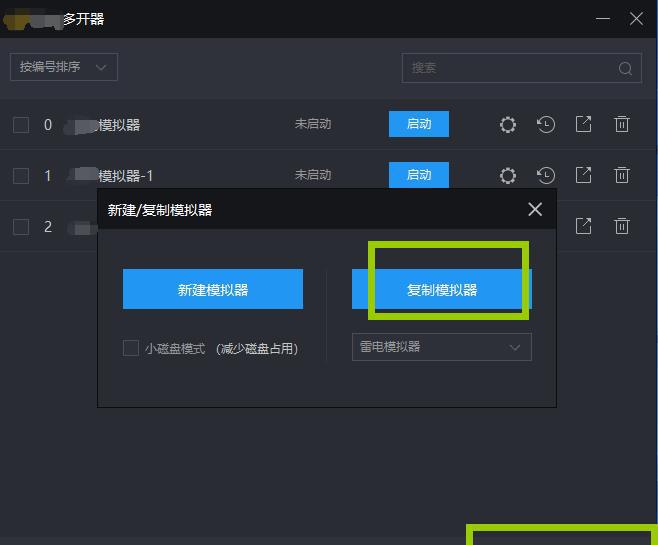This screenshot has height=545, width=658.
Task: Open settings gear for emulator row 0
Action: click(508, 125)
